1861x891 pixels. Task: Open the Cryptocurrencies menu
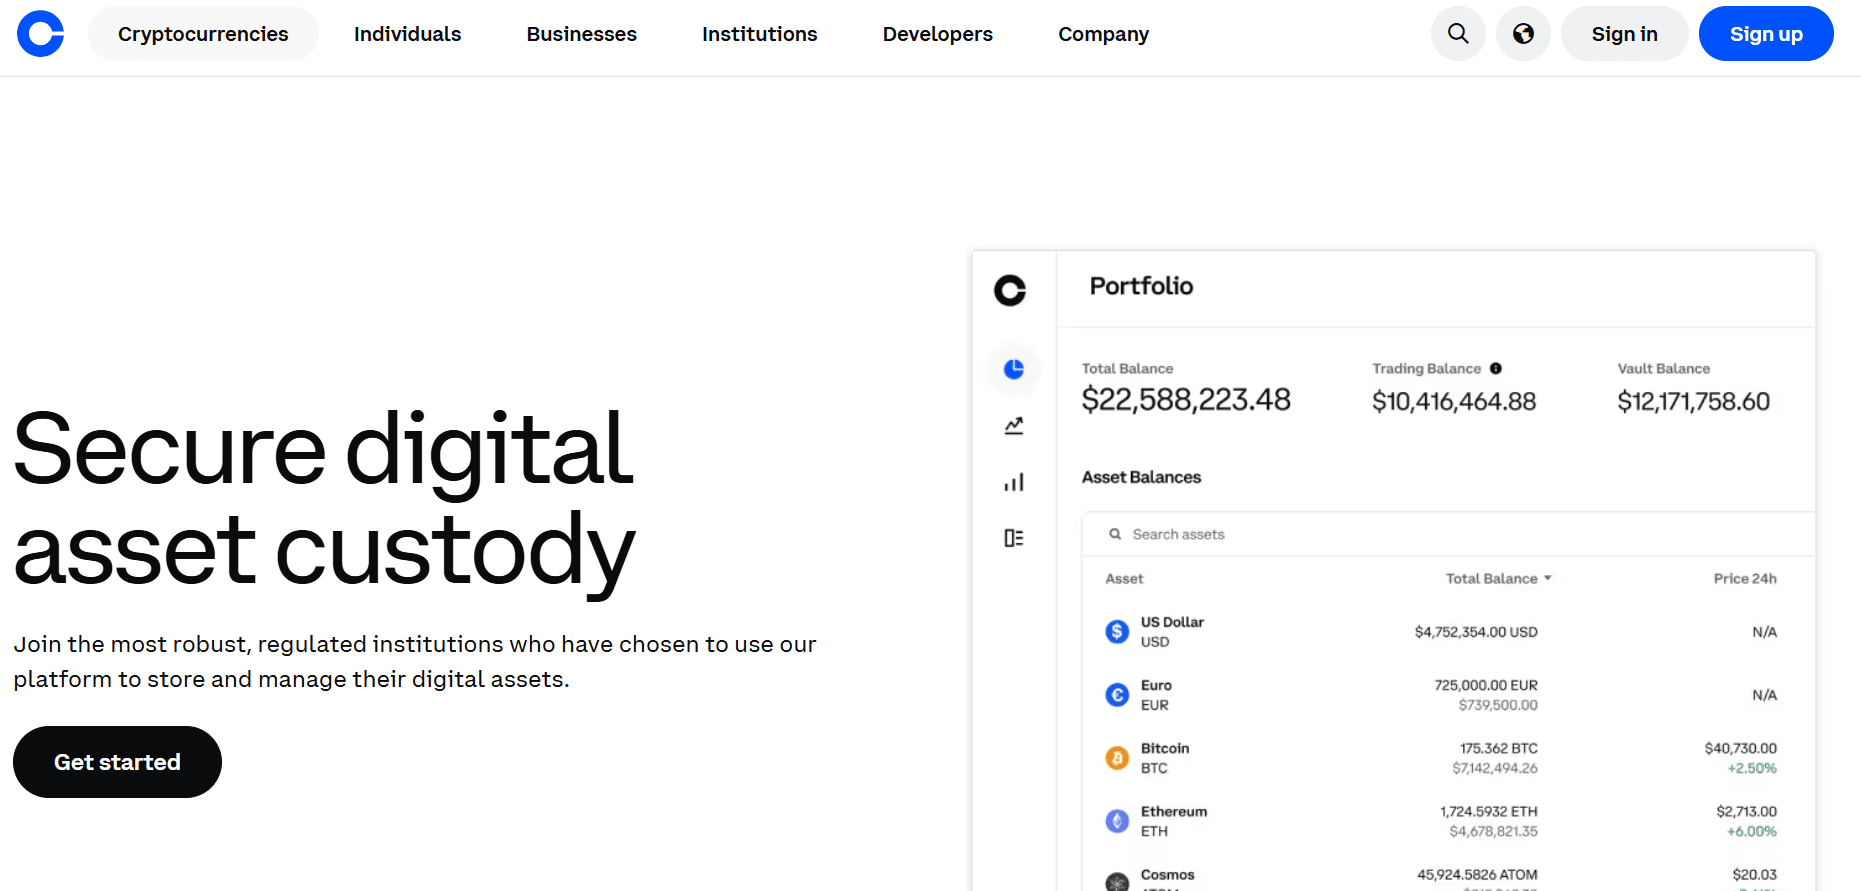coord(203,34)
